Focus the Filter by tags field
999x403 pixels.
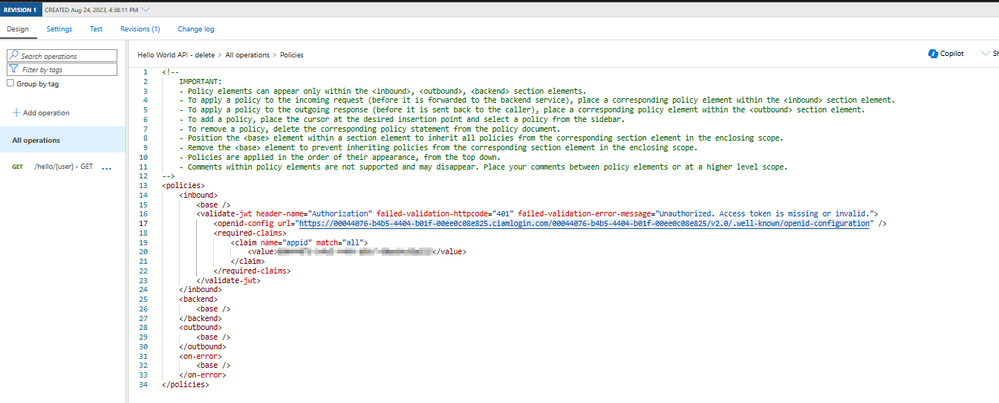[x=62, y=69]
